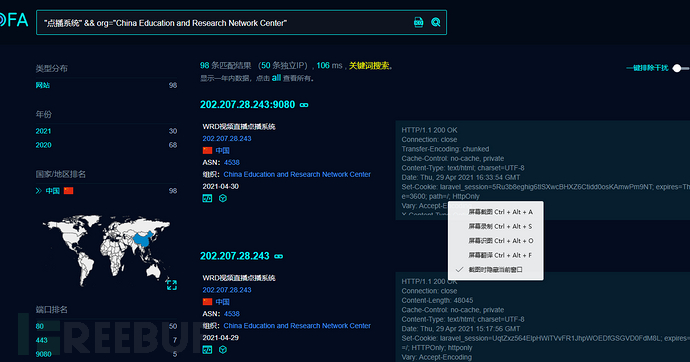The height and width of the screenshot is (362, 690).
Task: Open the 202.207.28.243 result heading
Action: coord(235,256)
